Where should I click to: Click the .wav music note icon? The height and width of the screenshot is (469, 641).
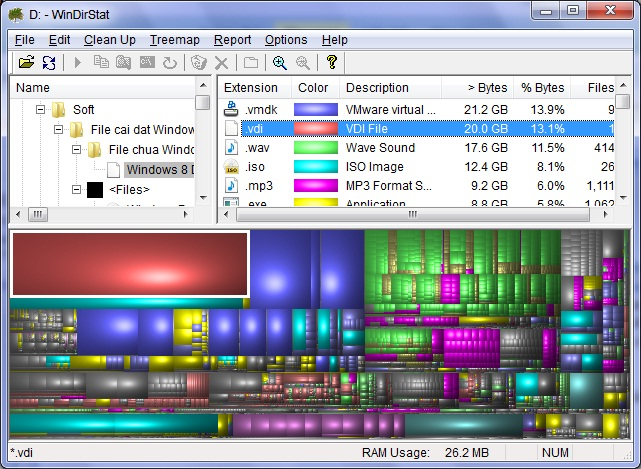pos(231,148)
